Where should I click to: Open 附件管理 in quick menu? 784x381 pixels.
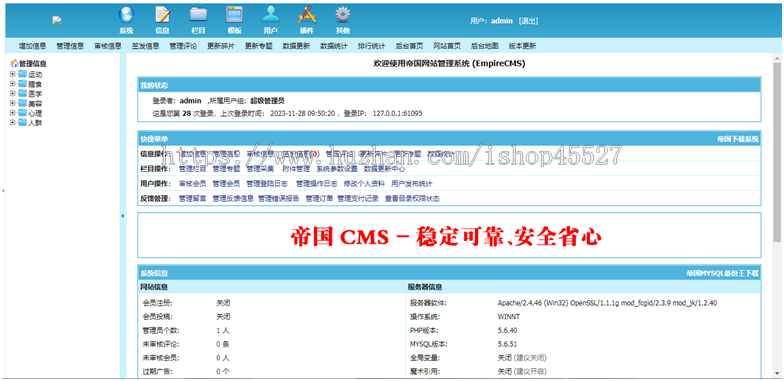[x=296, y=169]
